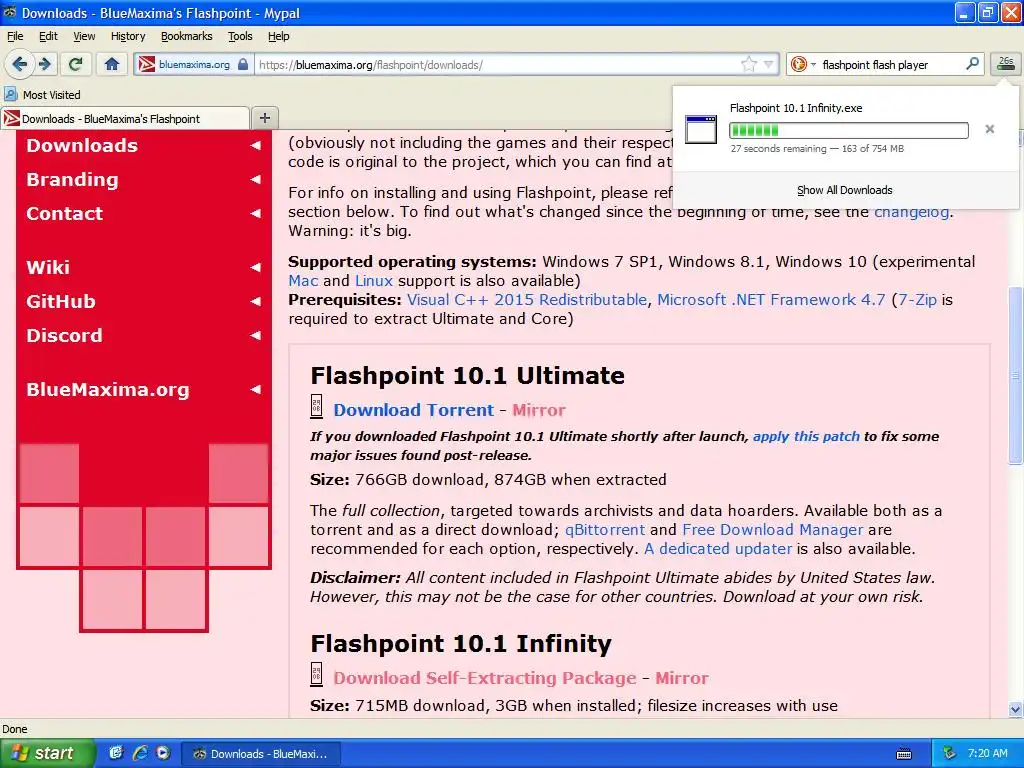Open the Edit menu
Viewport: 1024px width, 768px height.
pyautogui.click(x=48, y=36)
